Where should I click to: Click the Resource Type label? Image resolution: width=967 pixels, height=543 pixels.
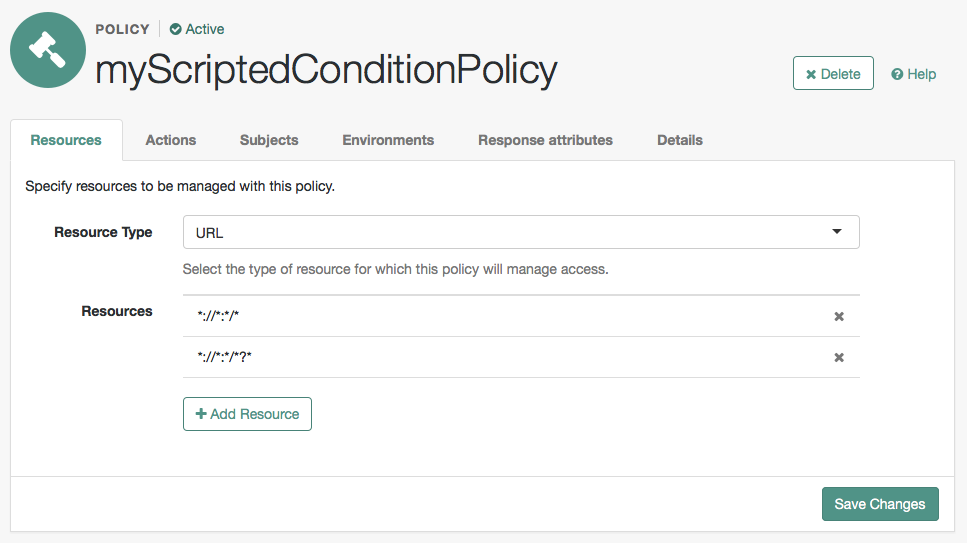(x=103, y=232)
